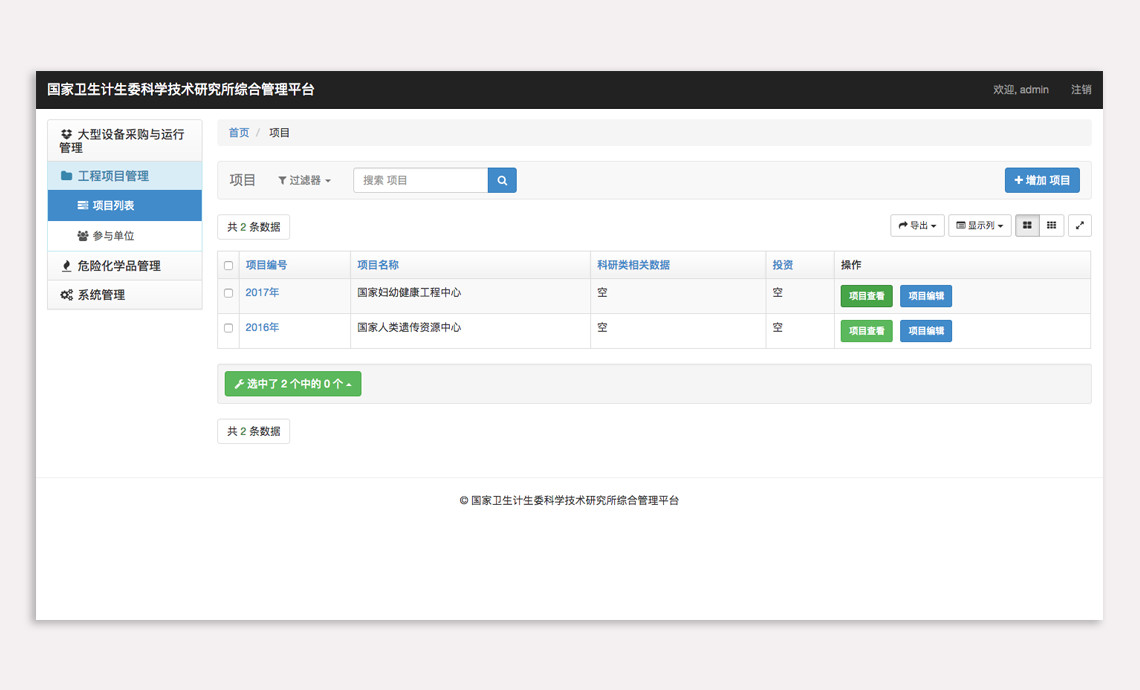
Task: Select 项目列表 in the sidebar
Action: coord(113,206)
